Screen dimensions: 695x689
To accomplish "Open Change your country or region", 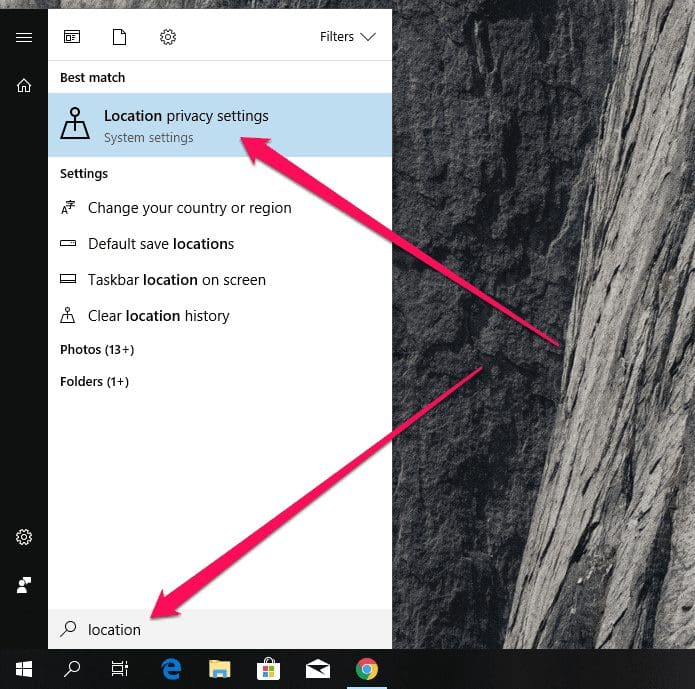I will tap(220, 208).
